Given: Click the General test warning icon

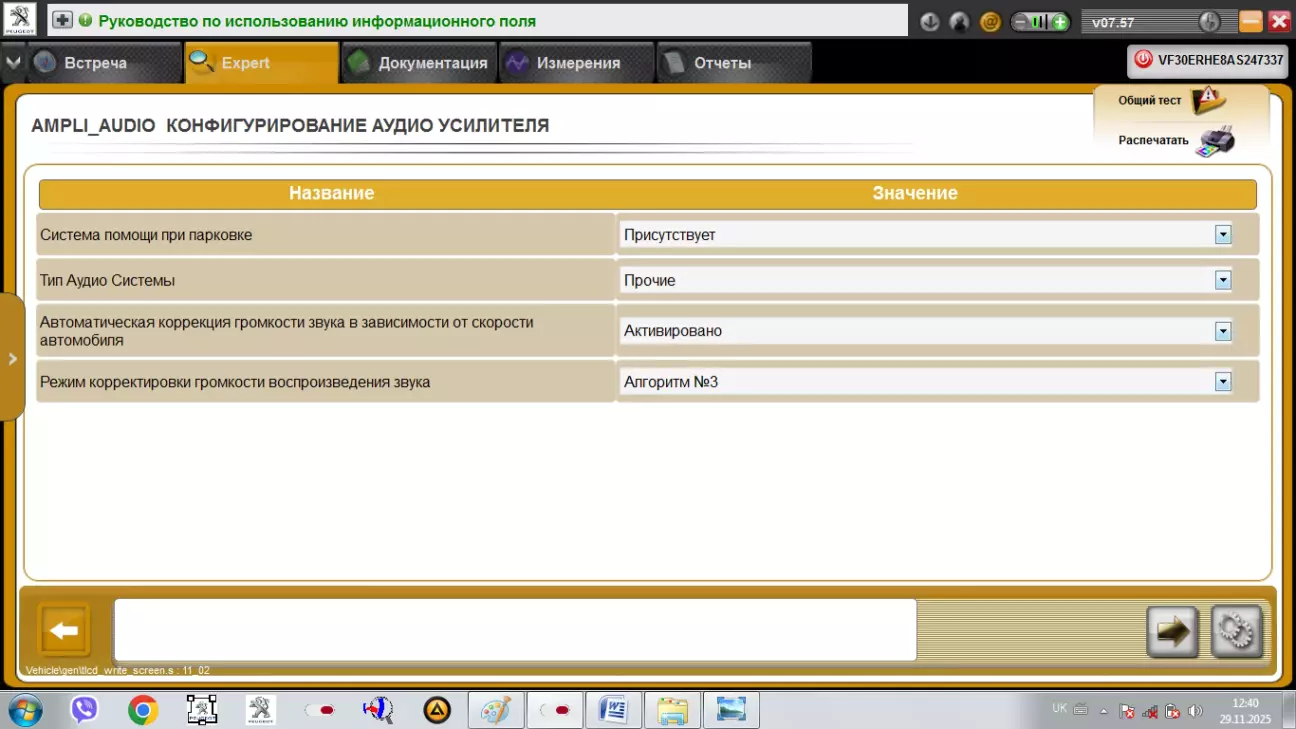Looking at the screenshot, I should point(1208,100).
